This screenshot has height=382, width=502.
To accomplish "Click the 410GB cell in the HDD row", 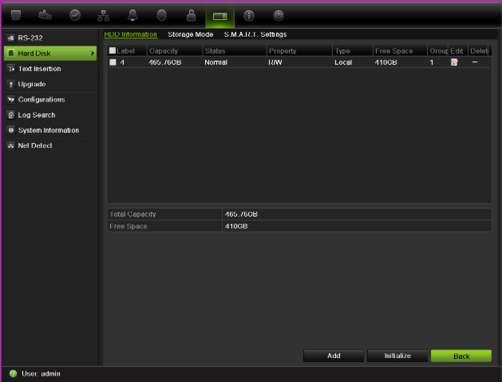I will pyautogui.click(x=386, y=62).
